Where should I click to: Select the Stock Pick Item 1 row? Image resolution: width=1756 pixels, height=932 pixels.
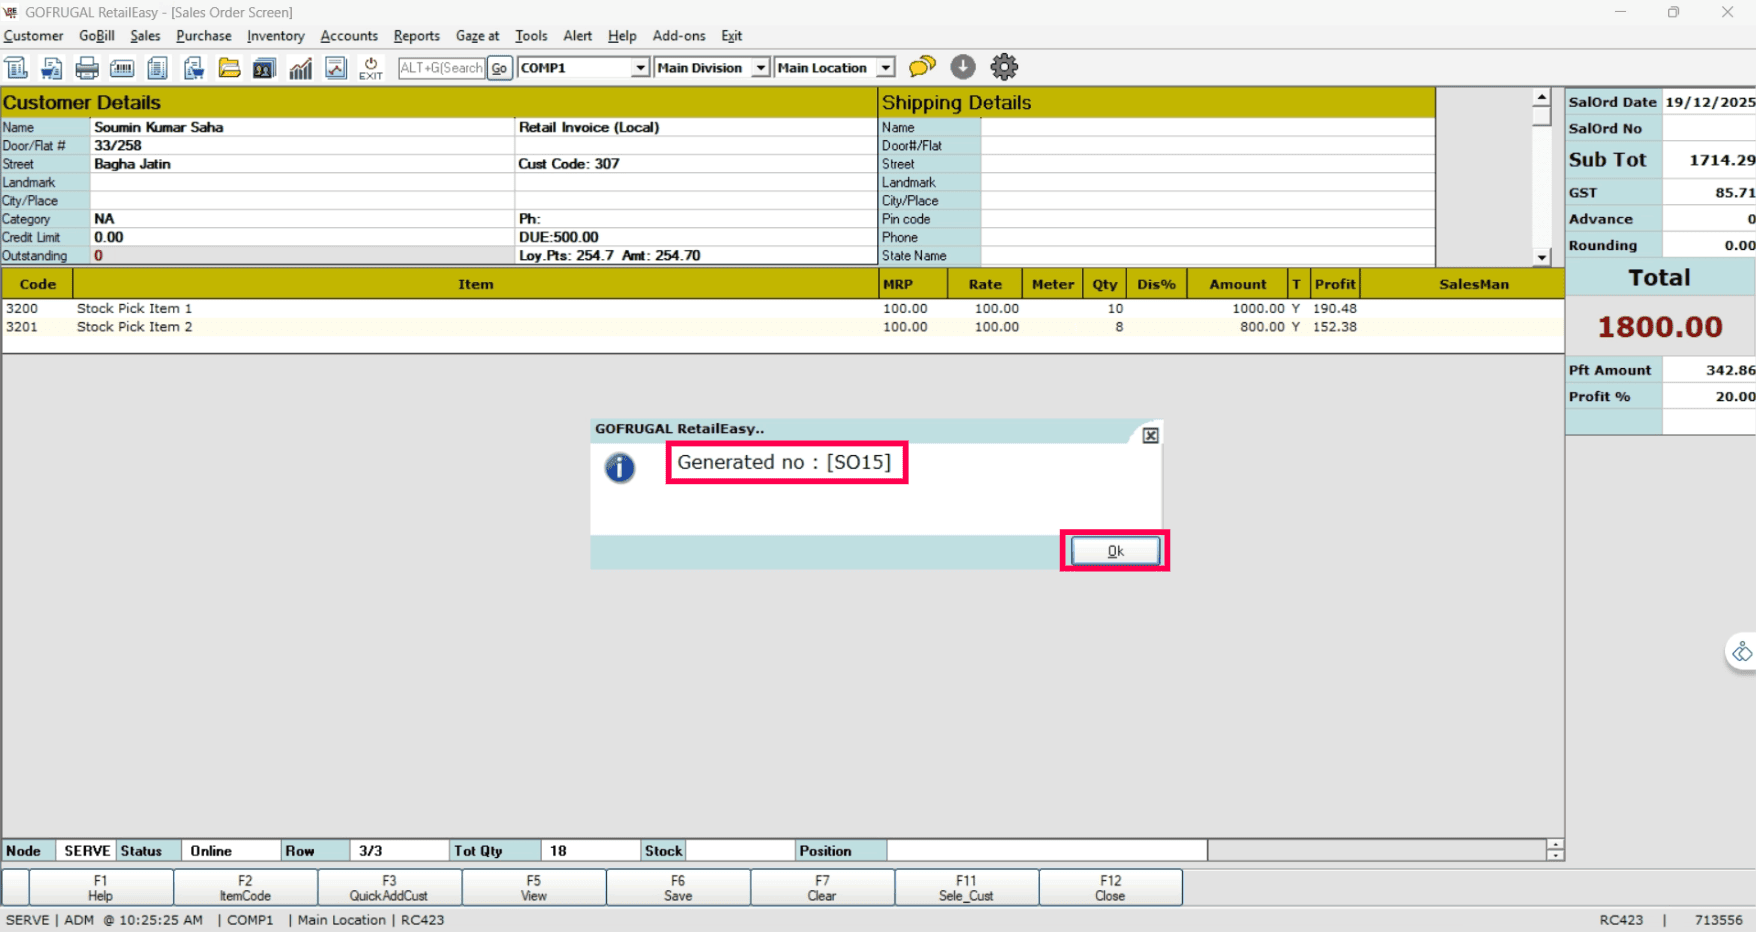click(783, 309)
